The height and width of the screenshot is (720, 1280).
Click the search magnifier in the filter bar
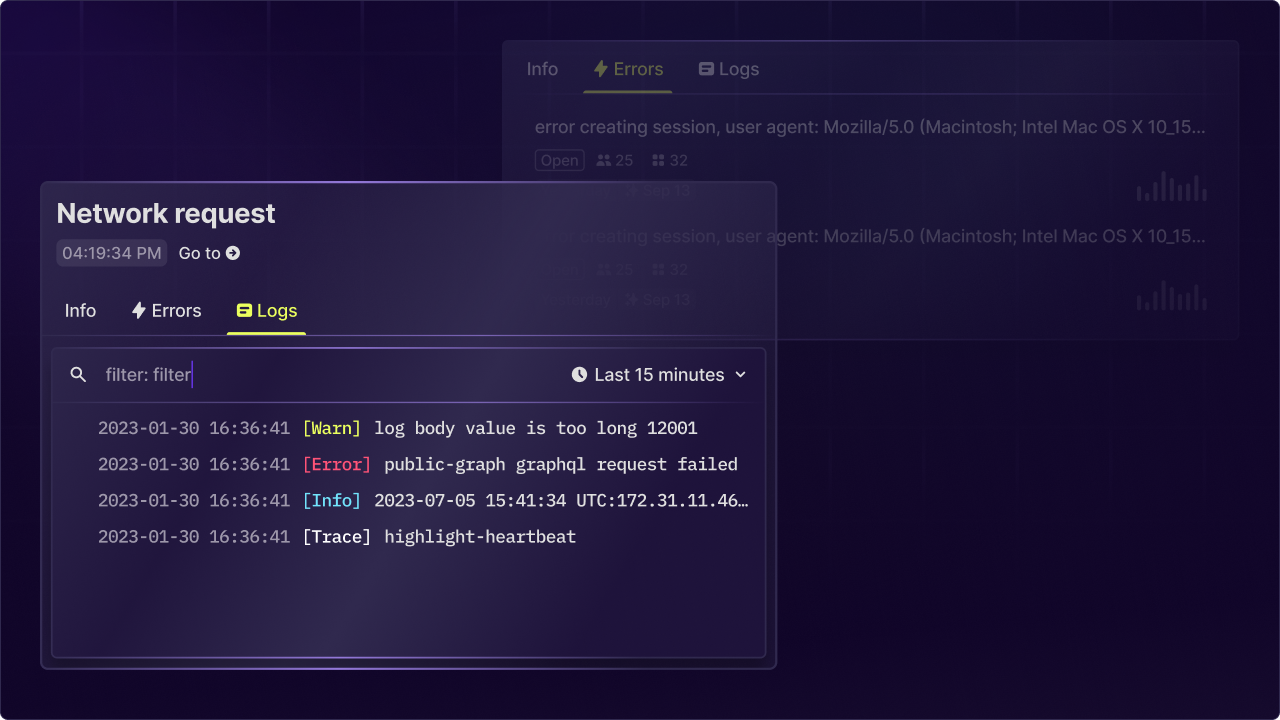point(78,374)
